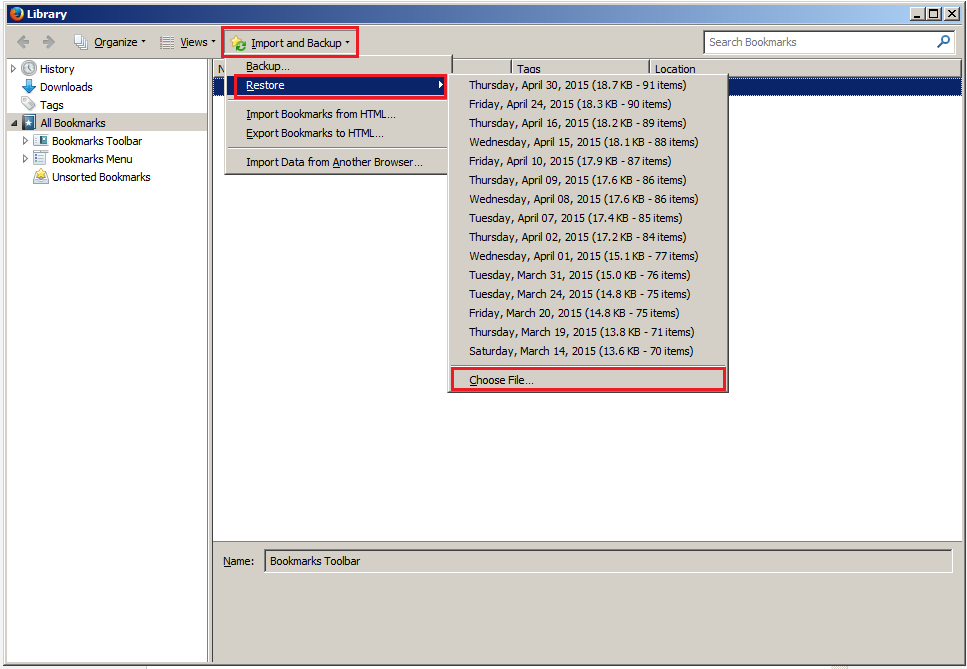Viewport: 967px width, 669px height.
Task: Click the Search Bookmarks field
Action: click(820, 42)
